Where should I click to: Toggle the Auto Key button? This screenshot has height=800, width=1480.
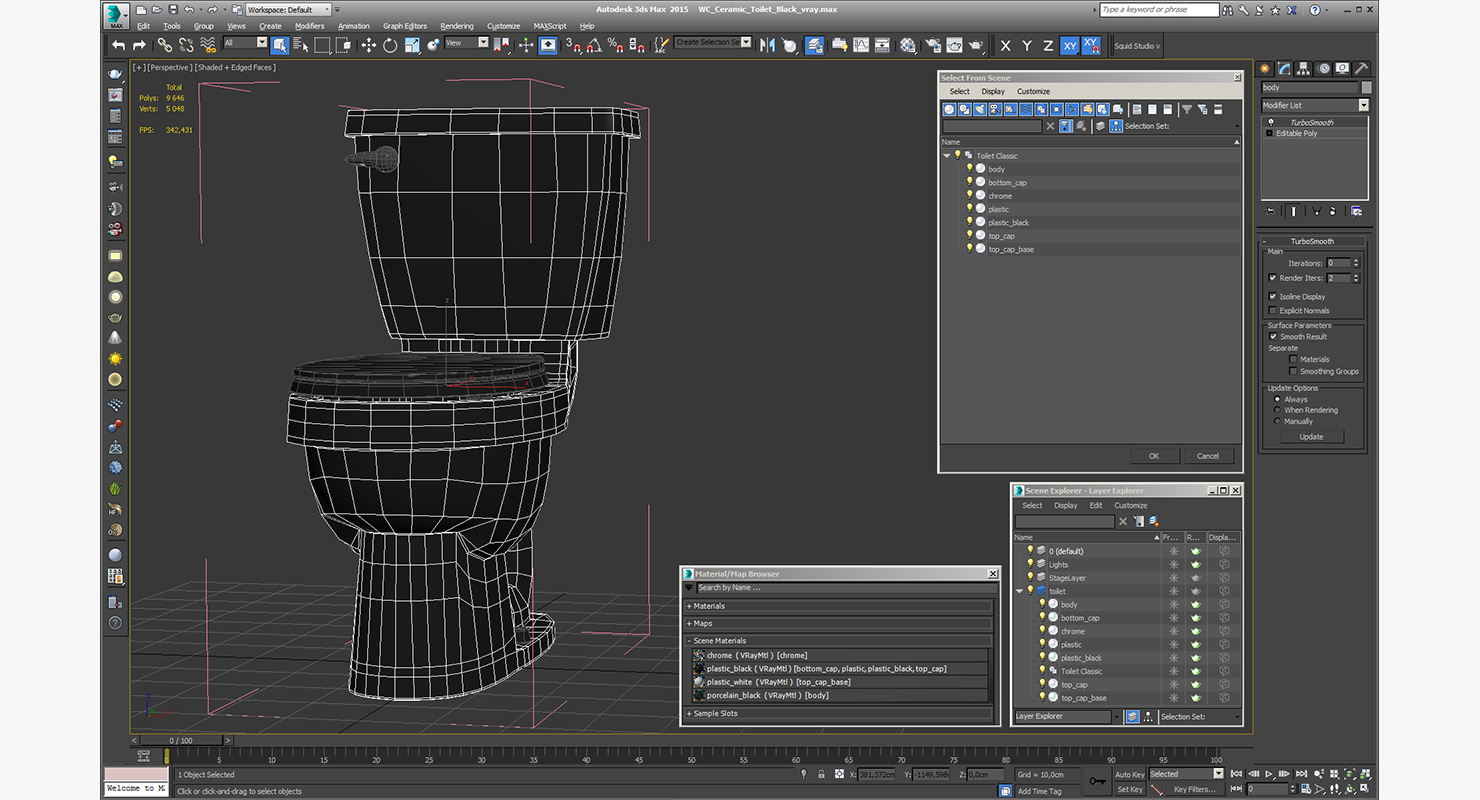point(1129,775)
